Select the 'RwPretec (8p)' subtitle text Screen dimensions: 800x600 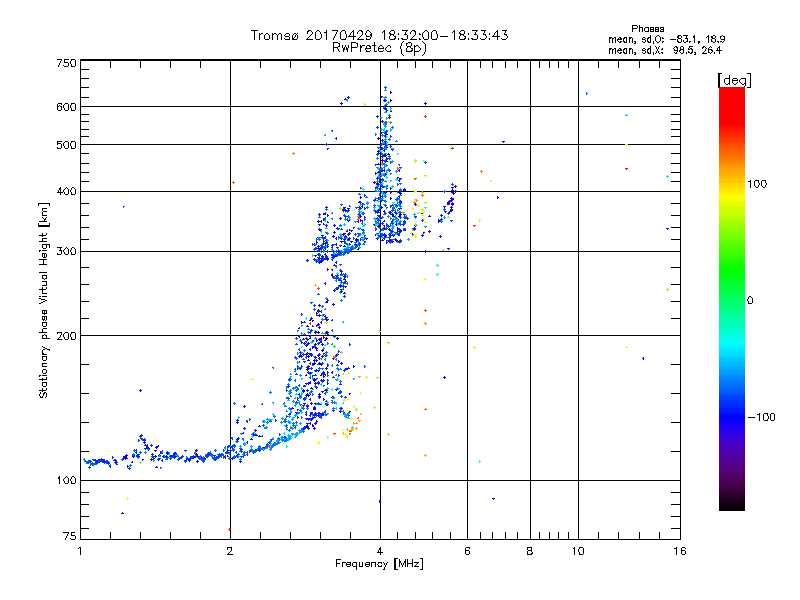(379, 48)
